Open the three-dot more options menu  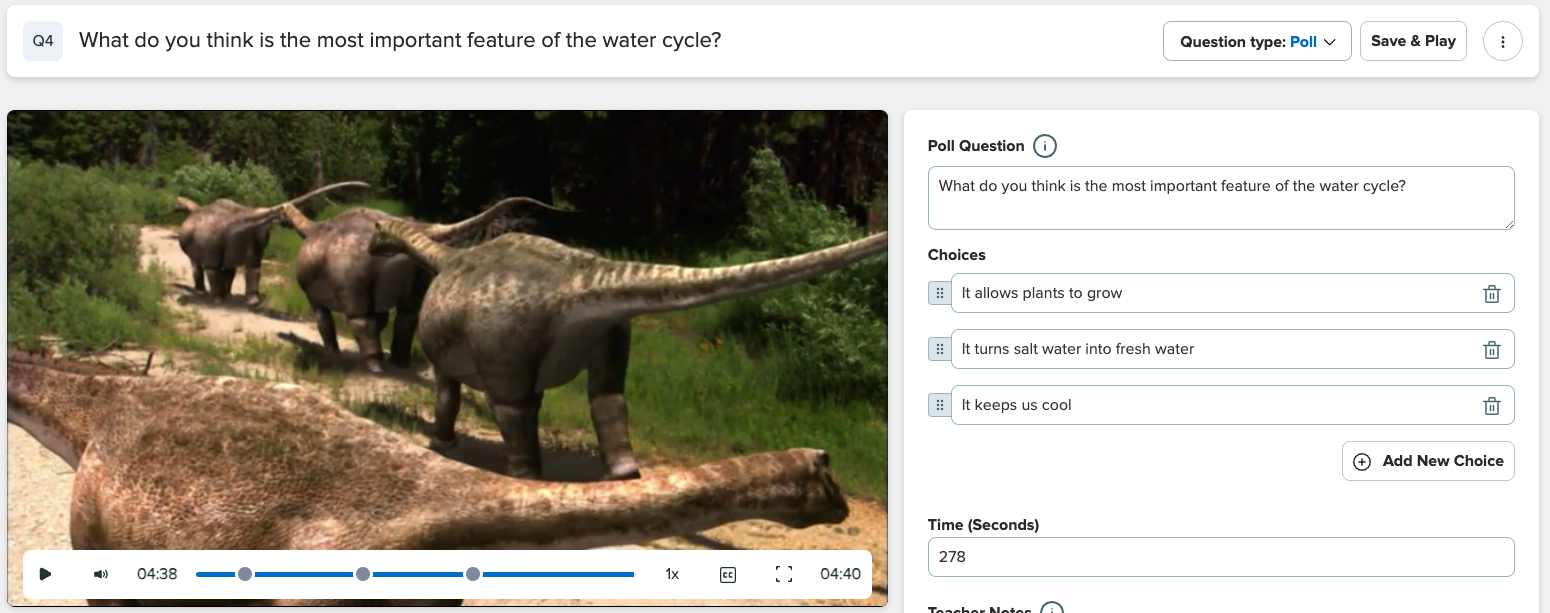(1503, 42)
